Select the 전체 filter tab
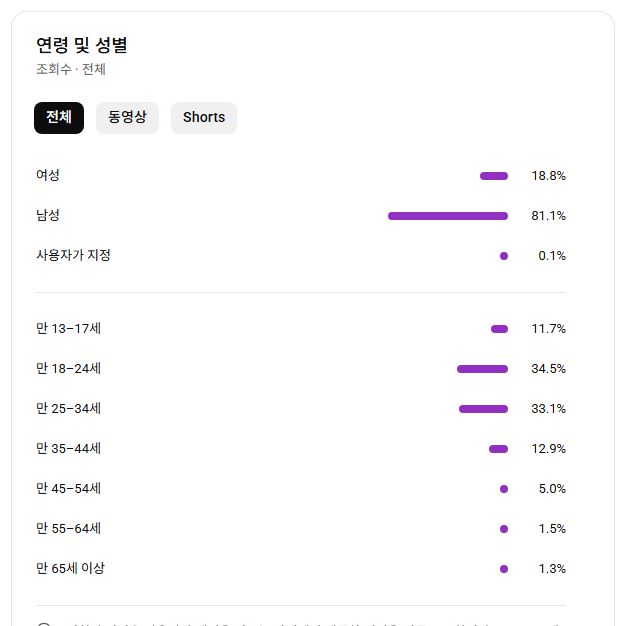Image resolution: width=624 pixels, height=626 pixels. [x=59, y=117]
